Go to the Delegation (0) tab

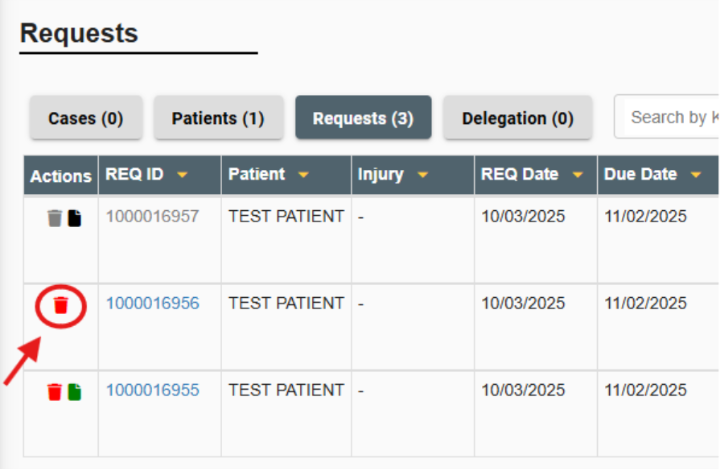[518, 118]
